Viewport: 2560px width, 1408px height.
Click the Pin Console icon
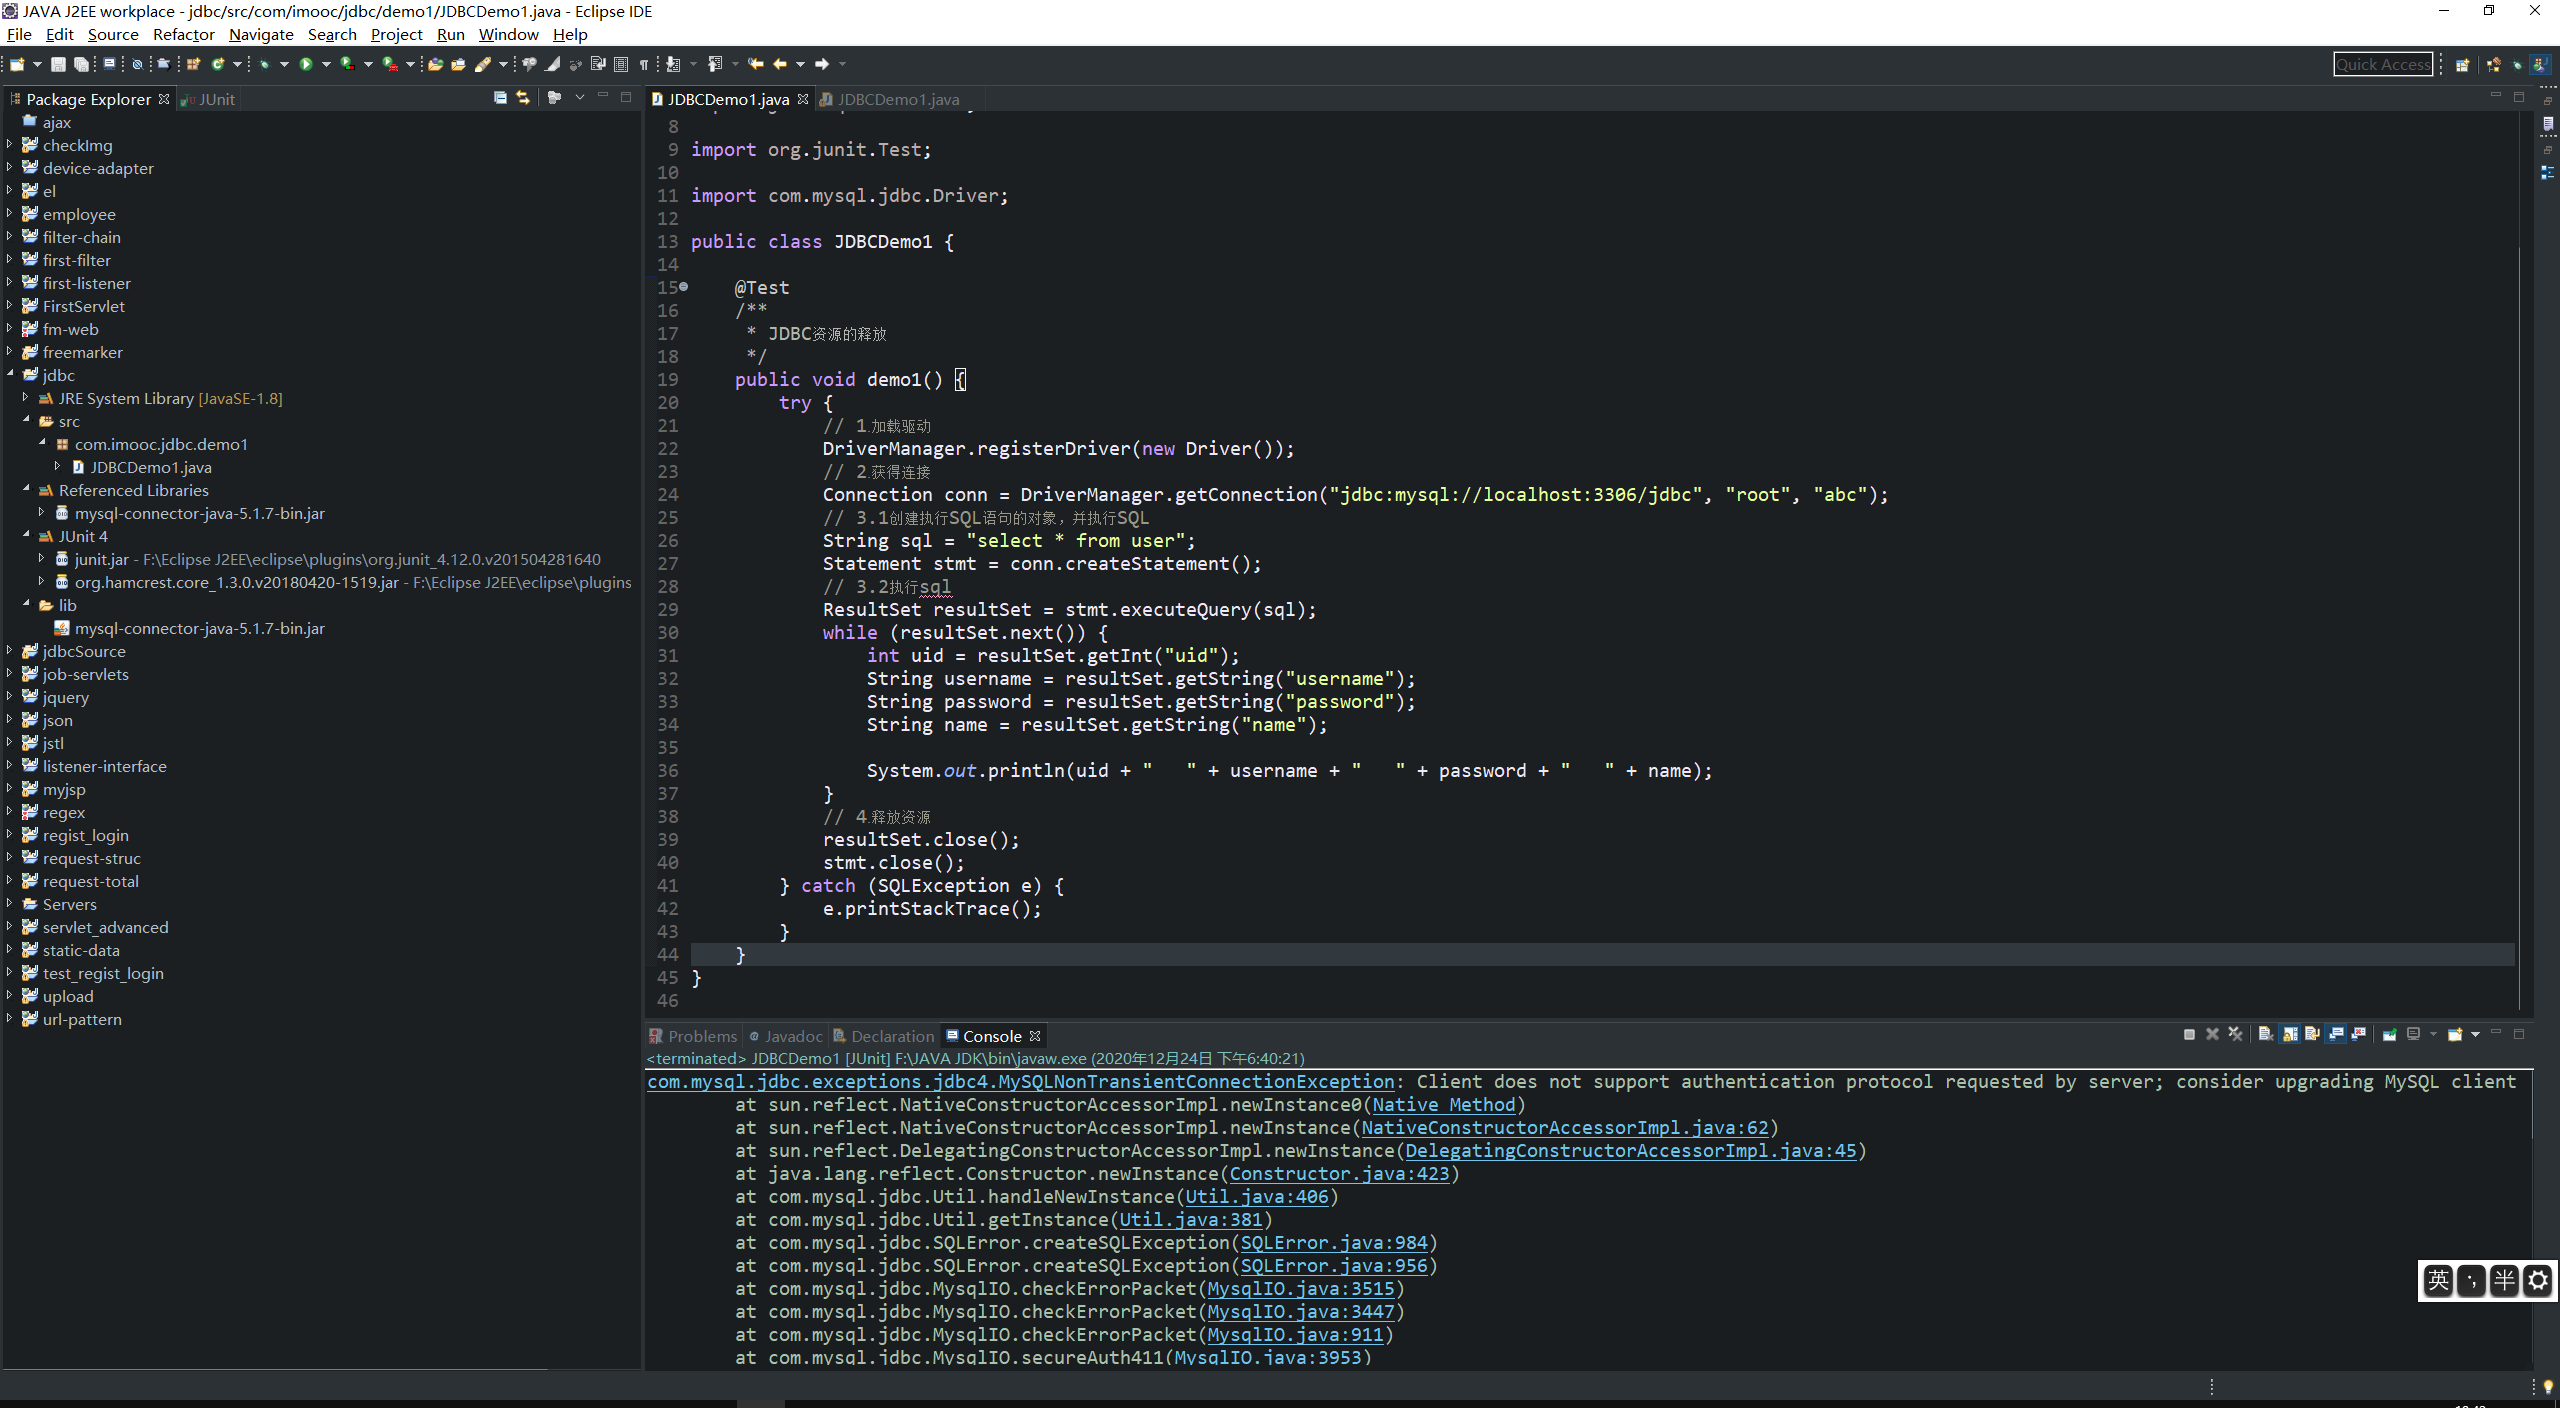(x=2390, y=1034)
